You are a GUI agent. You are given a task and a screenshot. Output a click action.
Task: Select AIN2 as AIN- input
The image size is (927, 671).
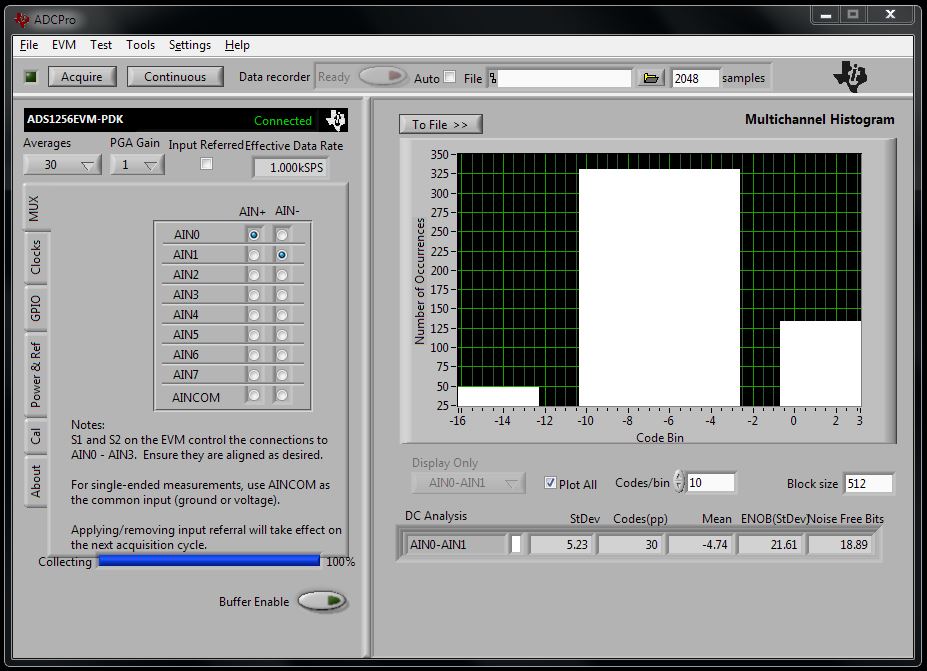[x=282, y=275]
